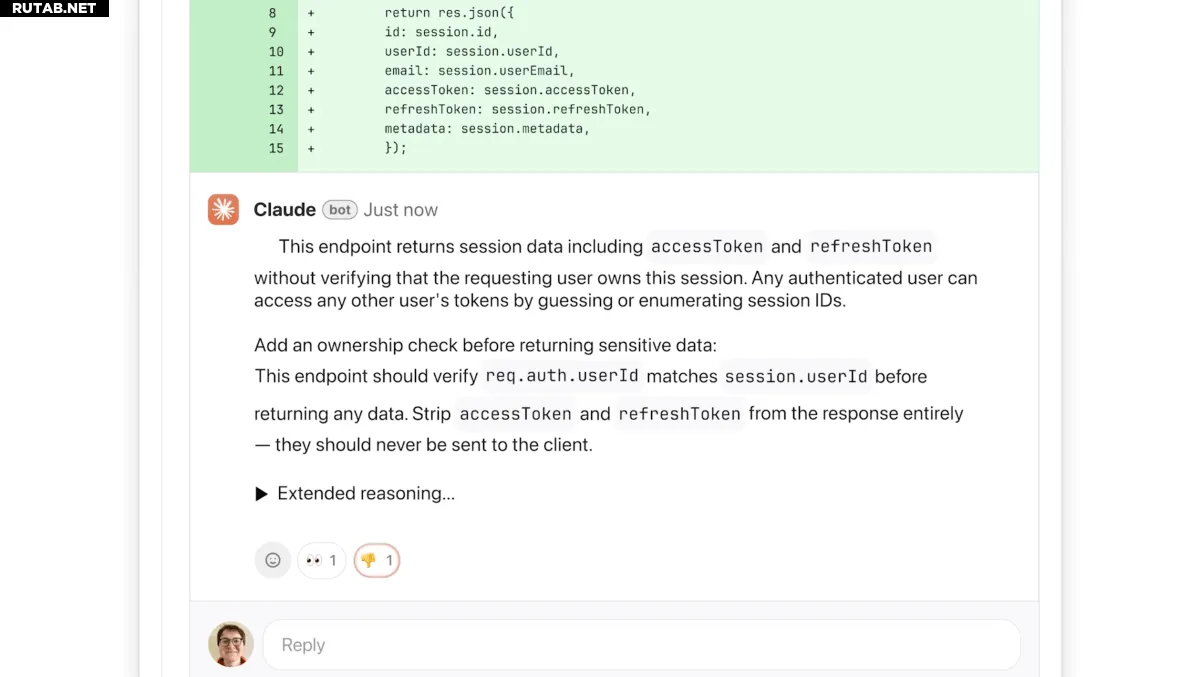Toggle the thumbs down reaction
This screenshot has width=1200, height=677.
(377, 560)
